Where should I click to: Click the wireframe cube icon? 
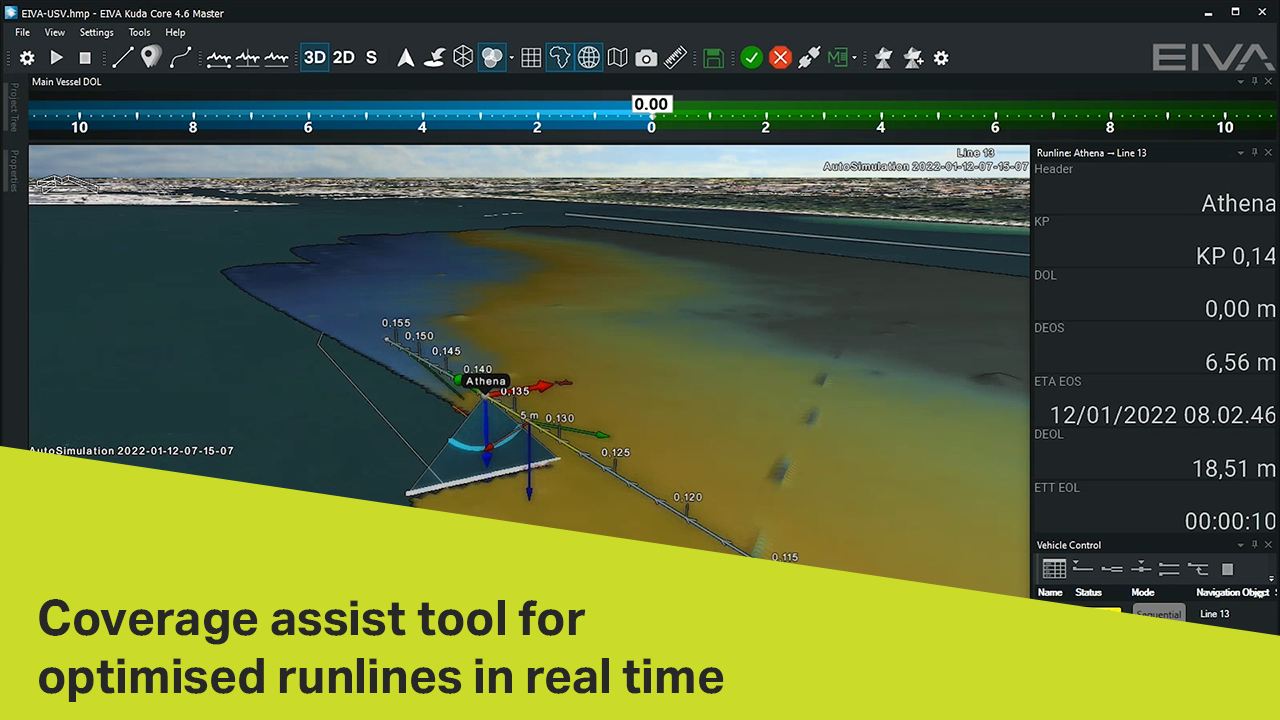tap(463, 58)
